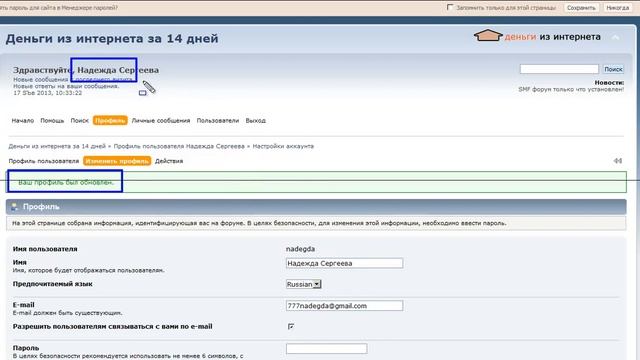Screen dimensions: 640x360
Task: Open the Поиск menu item
Action: (x=80, y=120)
